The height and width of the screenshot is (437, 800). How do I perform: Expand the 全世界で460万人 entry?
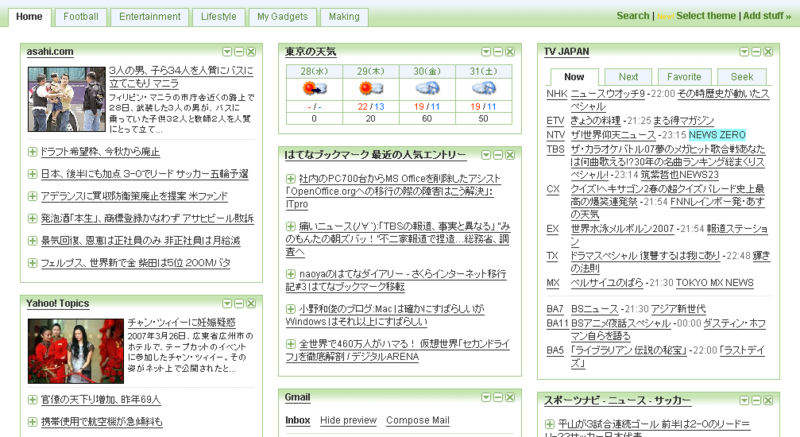[291, 344]
